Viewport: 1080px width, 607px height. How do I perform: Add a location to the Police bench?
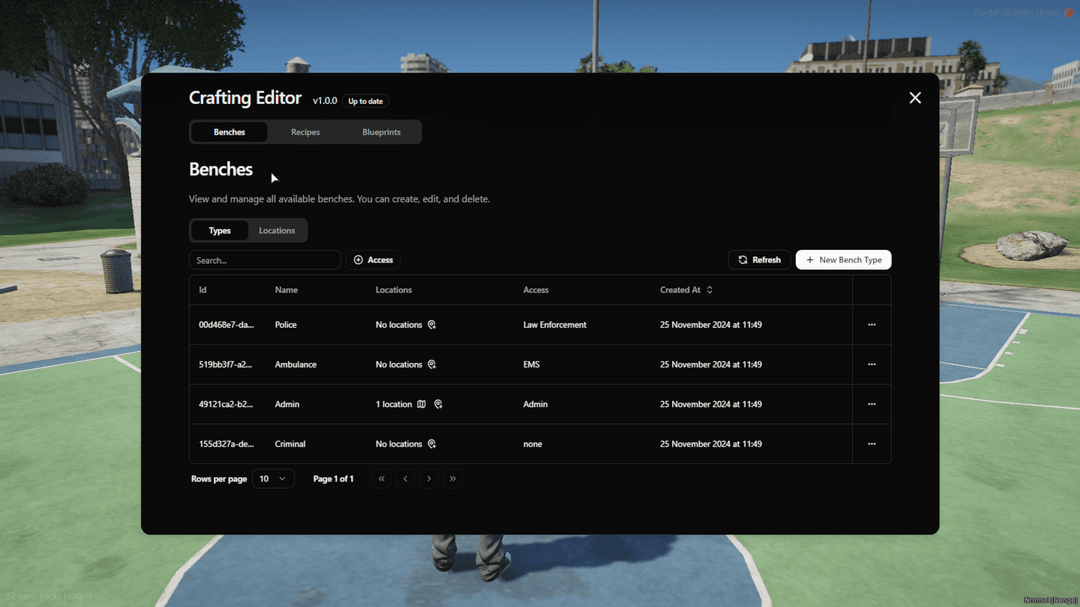(432, 325)
